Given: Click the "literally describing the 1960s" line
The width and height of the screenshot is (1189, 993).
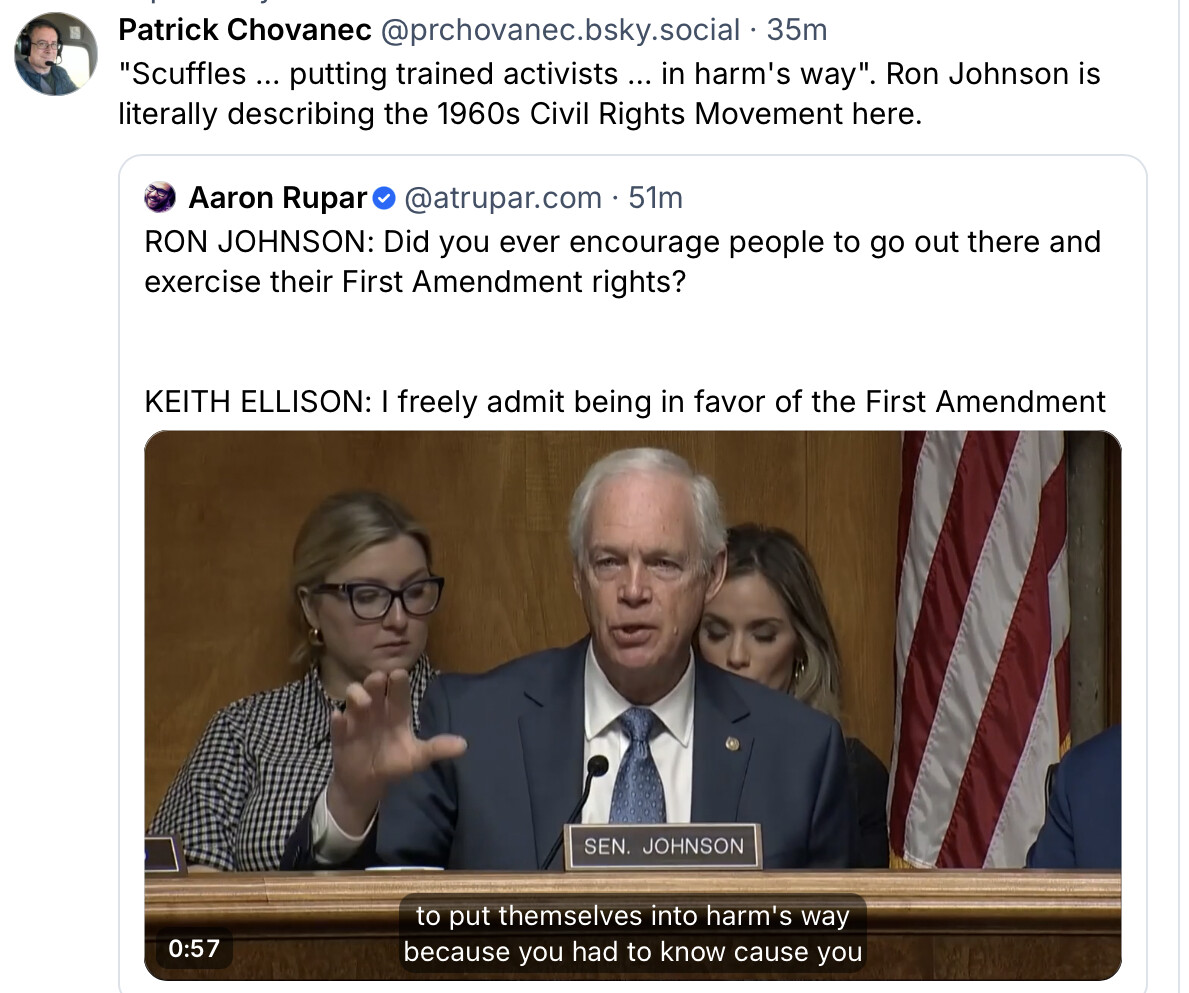Looking at the screenshot, I should tap(520, 114).
